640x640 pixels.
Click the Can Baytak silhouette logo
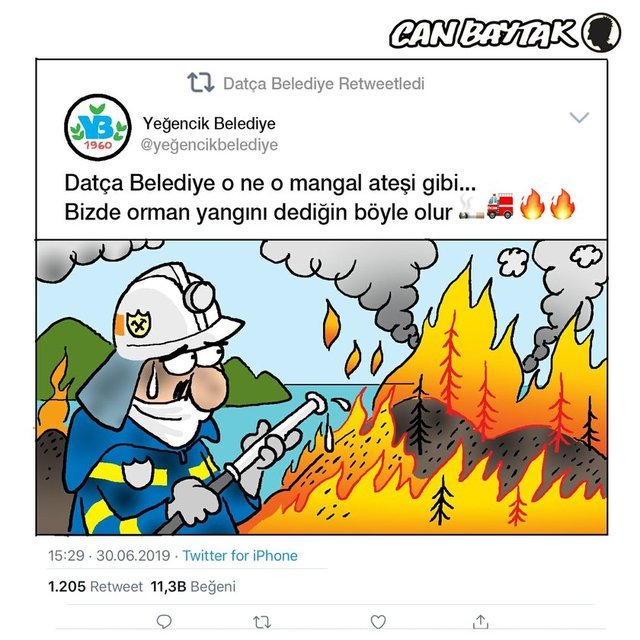tap(601, 33)
